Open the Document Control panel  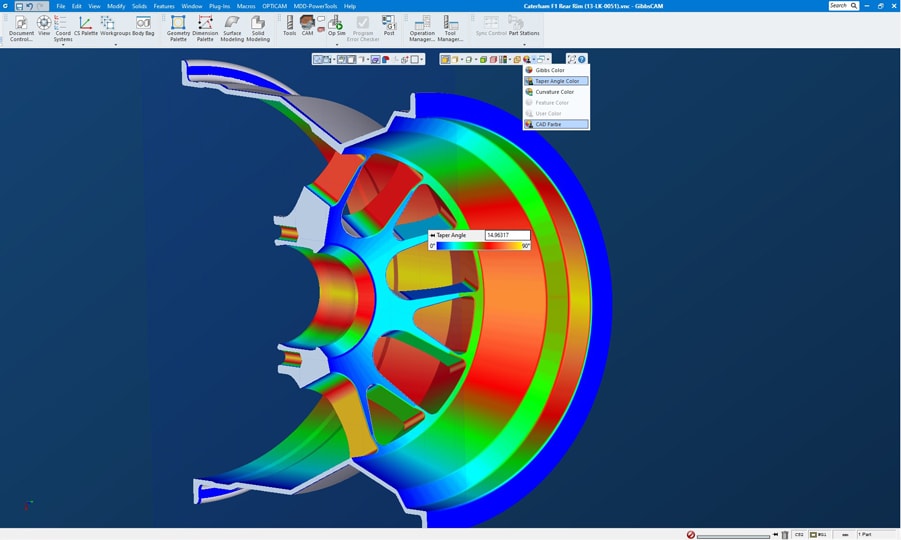[x=21, y=27]
